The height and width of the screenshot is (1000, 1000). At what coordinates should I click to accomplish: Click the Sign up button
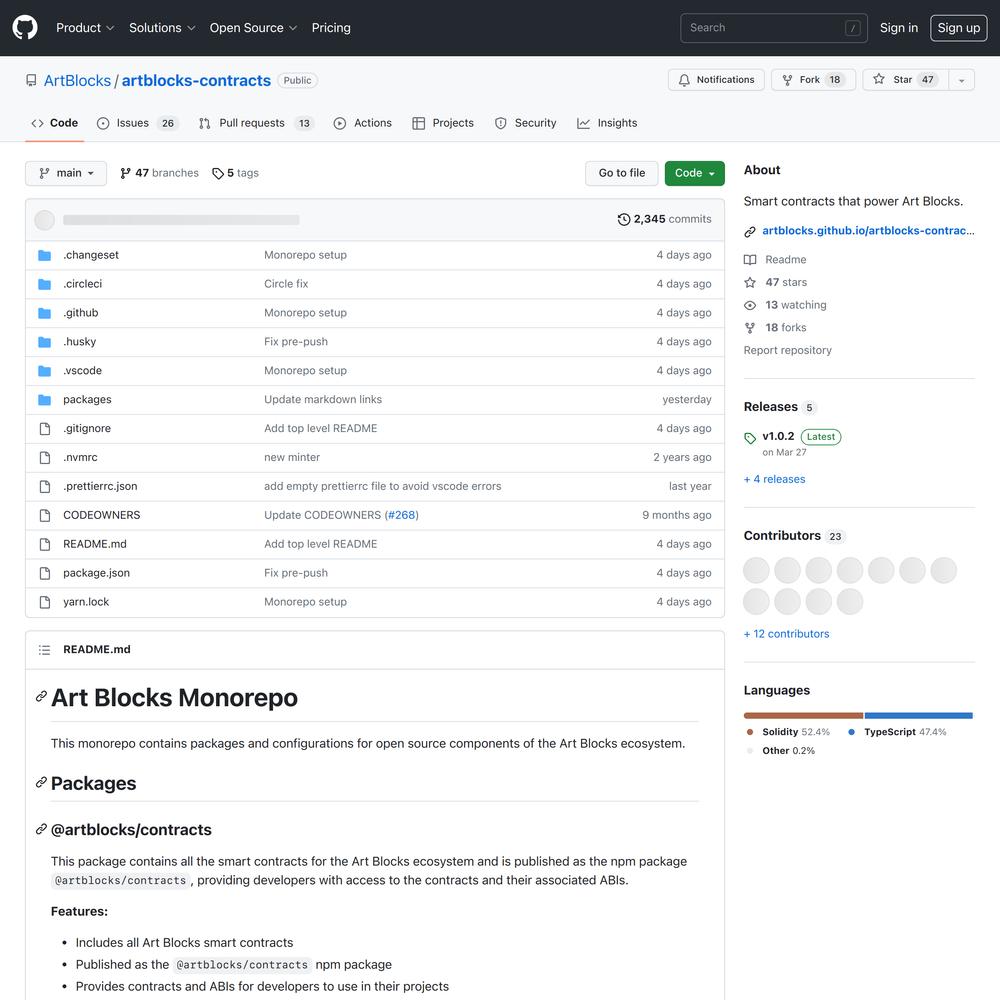[959, 28]
